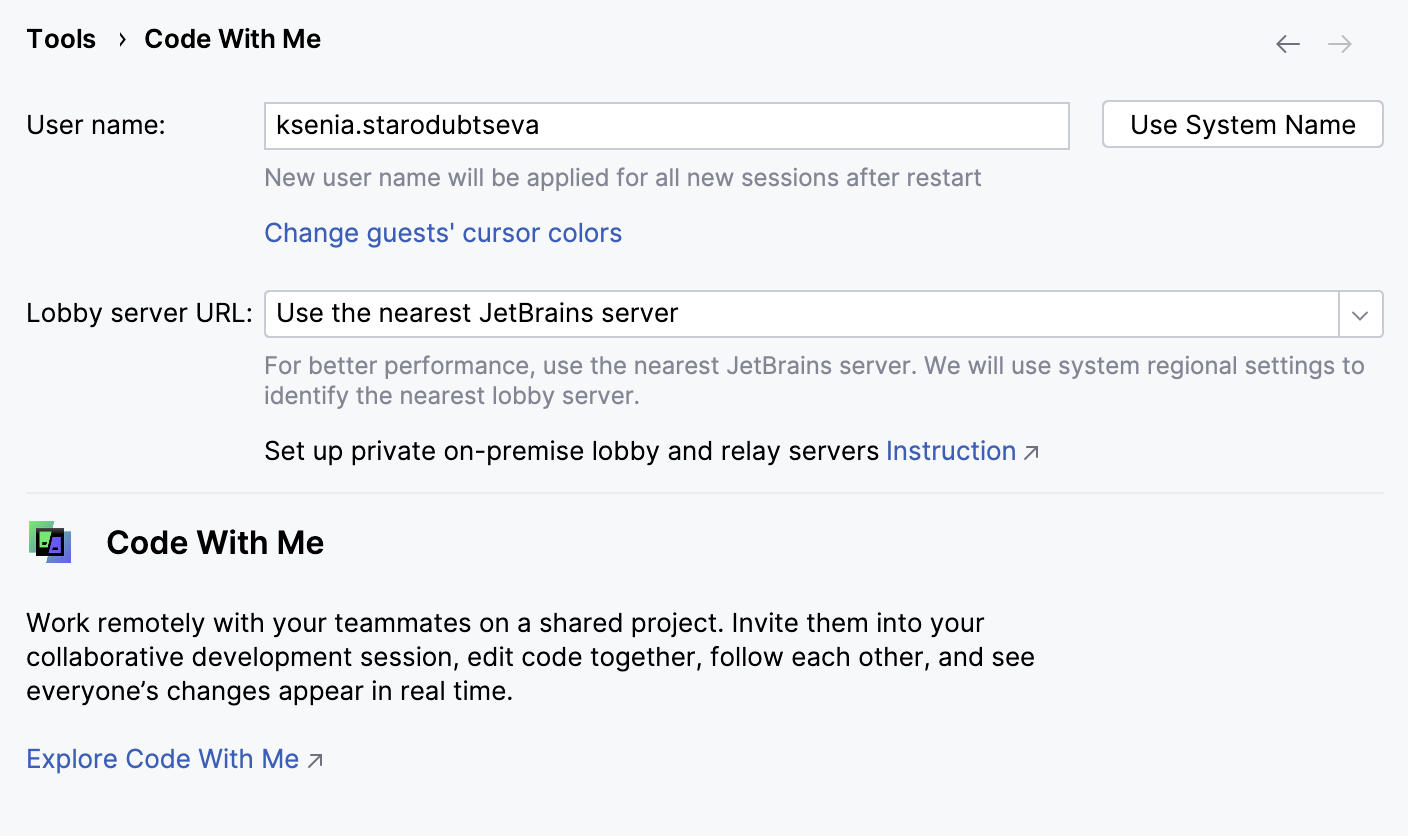Open the Instruction link for on-premise servers
Screen dimensions: 1408x836
point(951,451)
